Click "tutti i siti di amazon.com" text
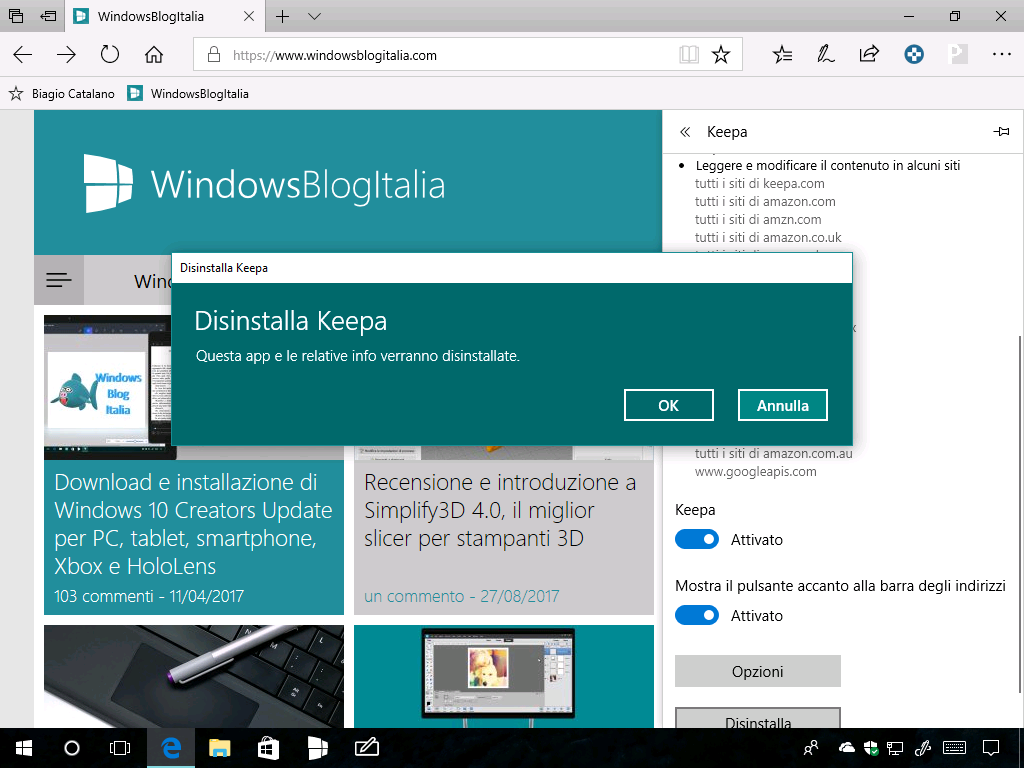This screenshot has width=1024, height=768. 765,202
